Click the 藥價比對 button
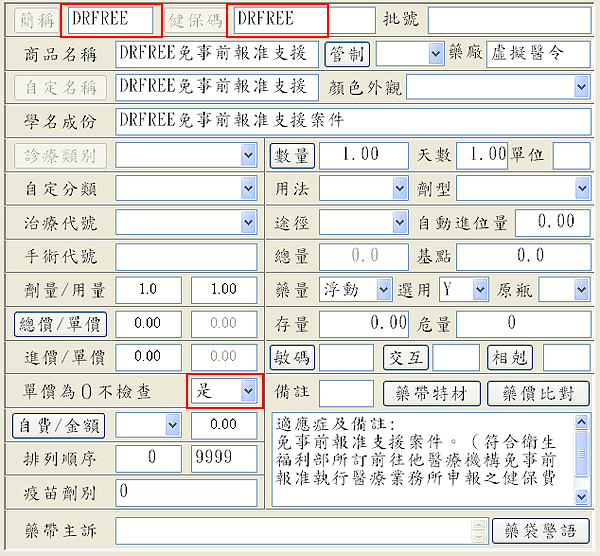600x556 pixels. pyautogui.click(x=538, y=393)
